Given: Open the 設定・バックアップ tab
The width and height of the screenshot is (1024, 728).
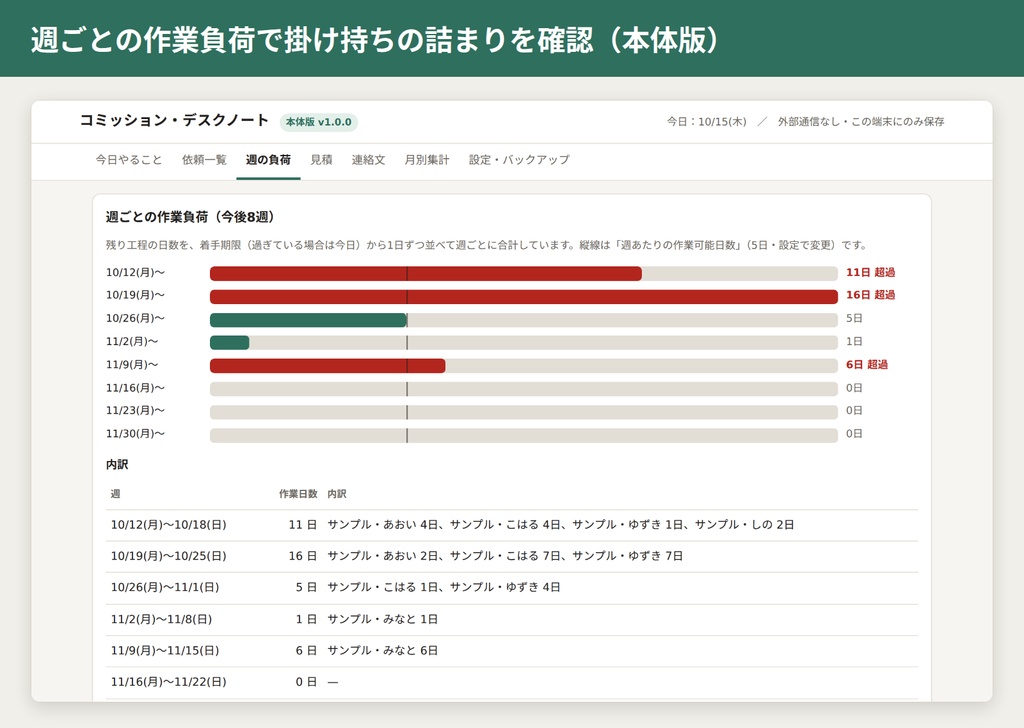Looking at the screenshot, I should pos(519,160).
